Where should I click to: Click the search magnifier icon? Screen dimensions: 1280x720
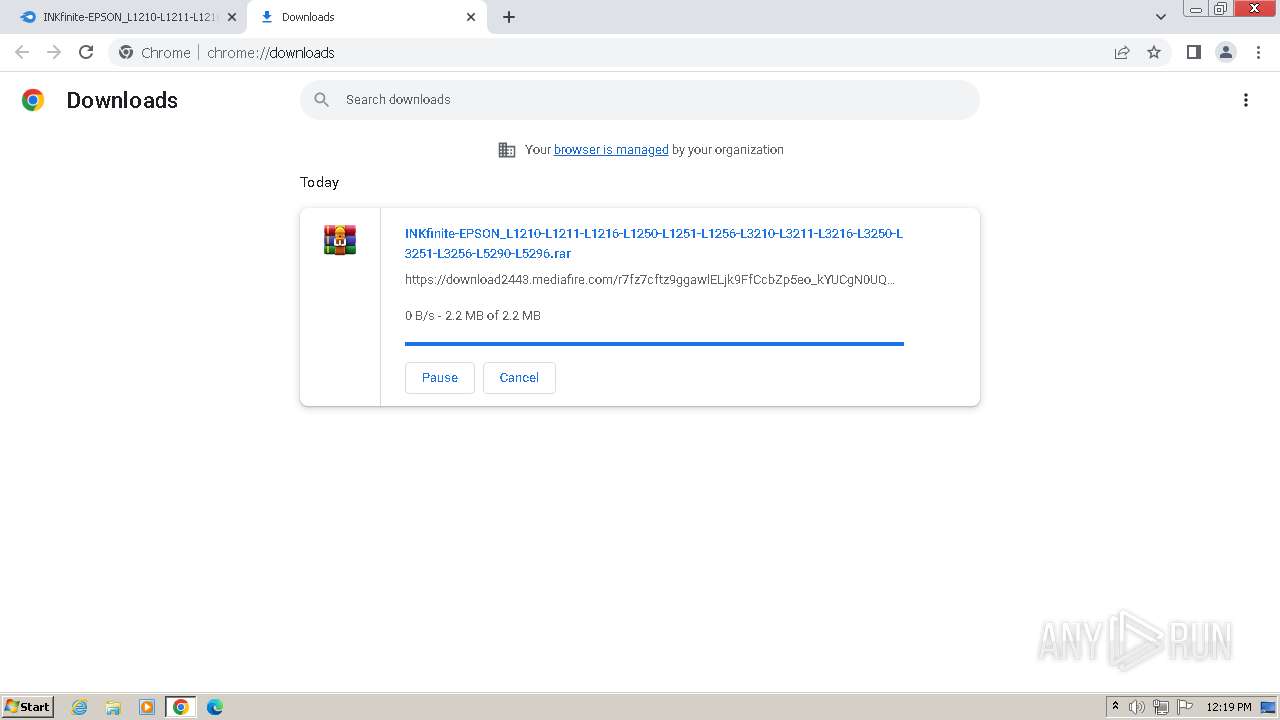coord(321,100)
